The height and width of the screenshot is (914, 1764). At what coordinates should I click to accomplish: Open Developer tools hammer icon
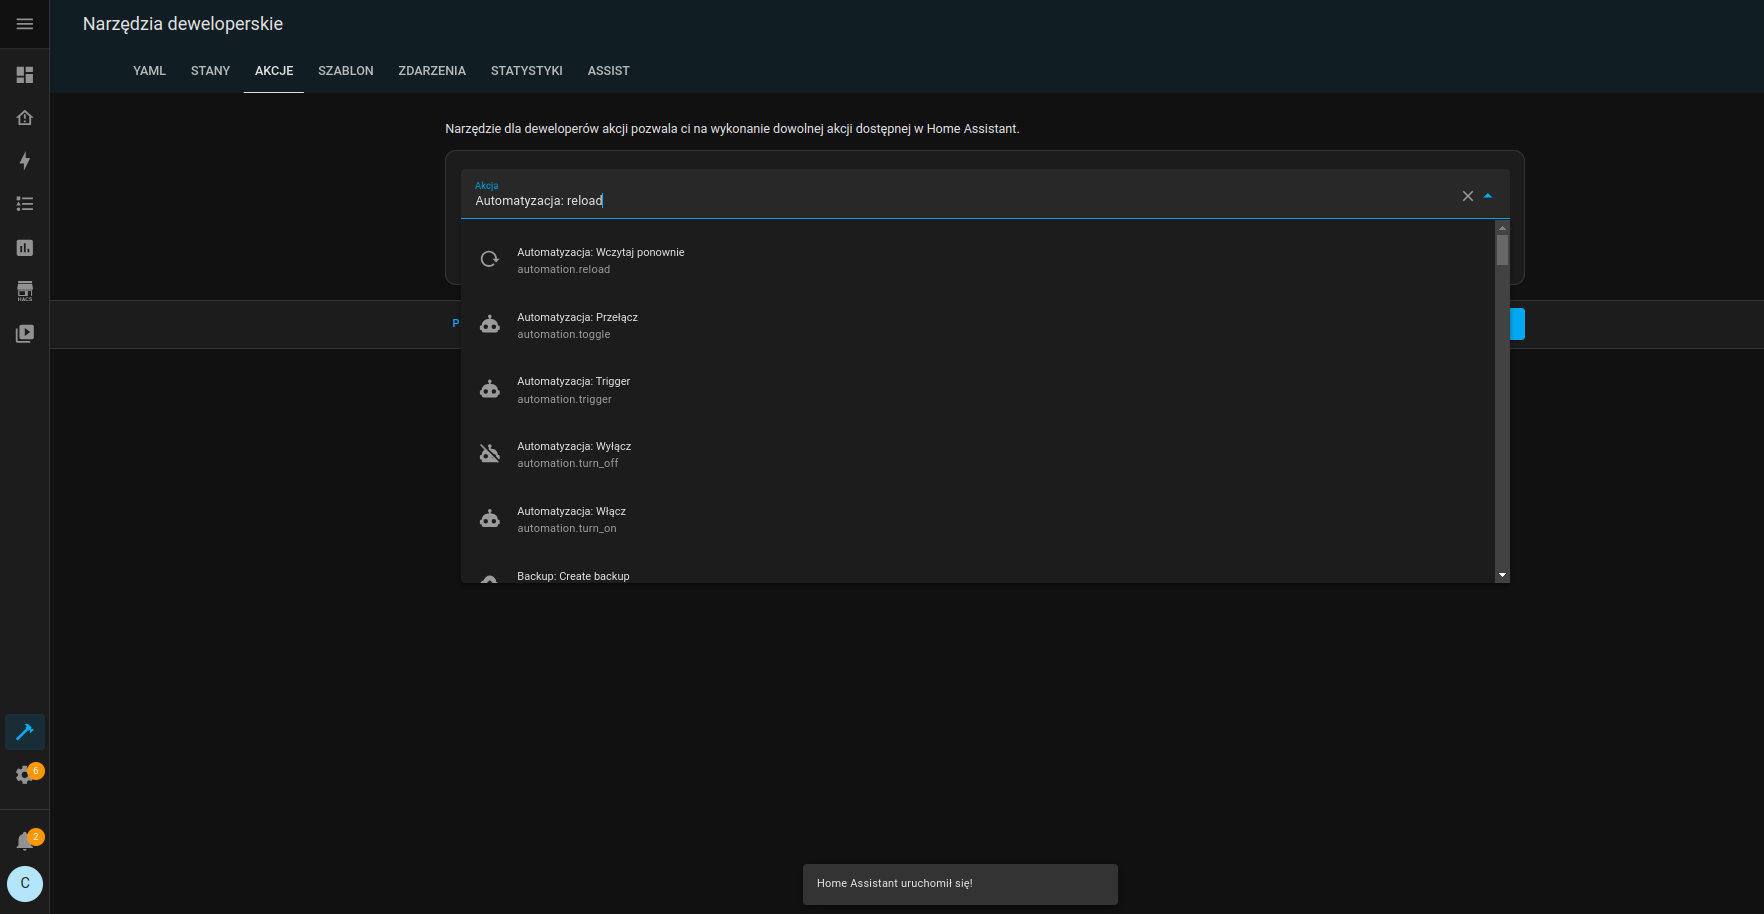pos(25,732)
